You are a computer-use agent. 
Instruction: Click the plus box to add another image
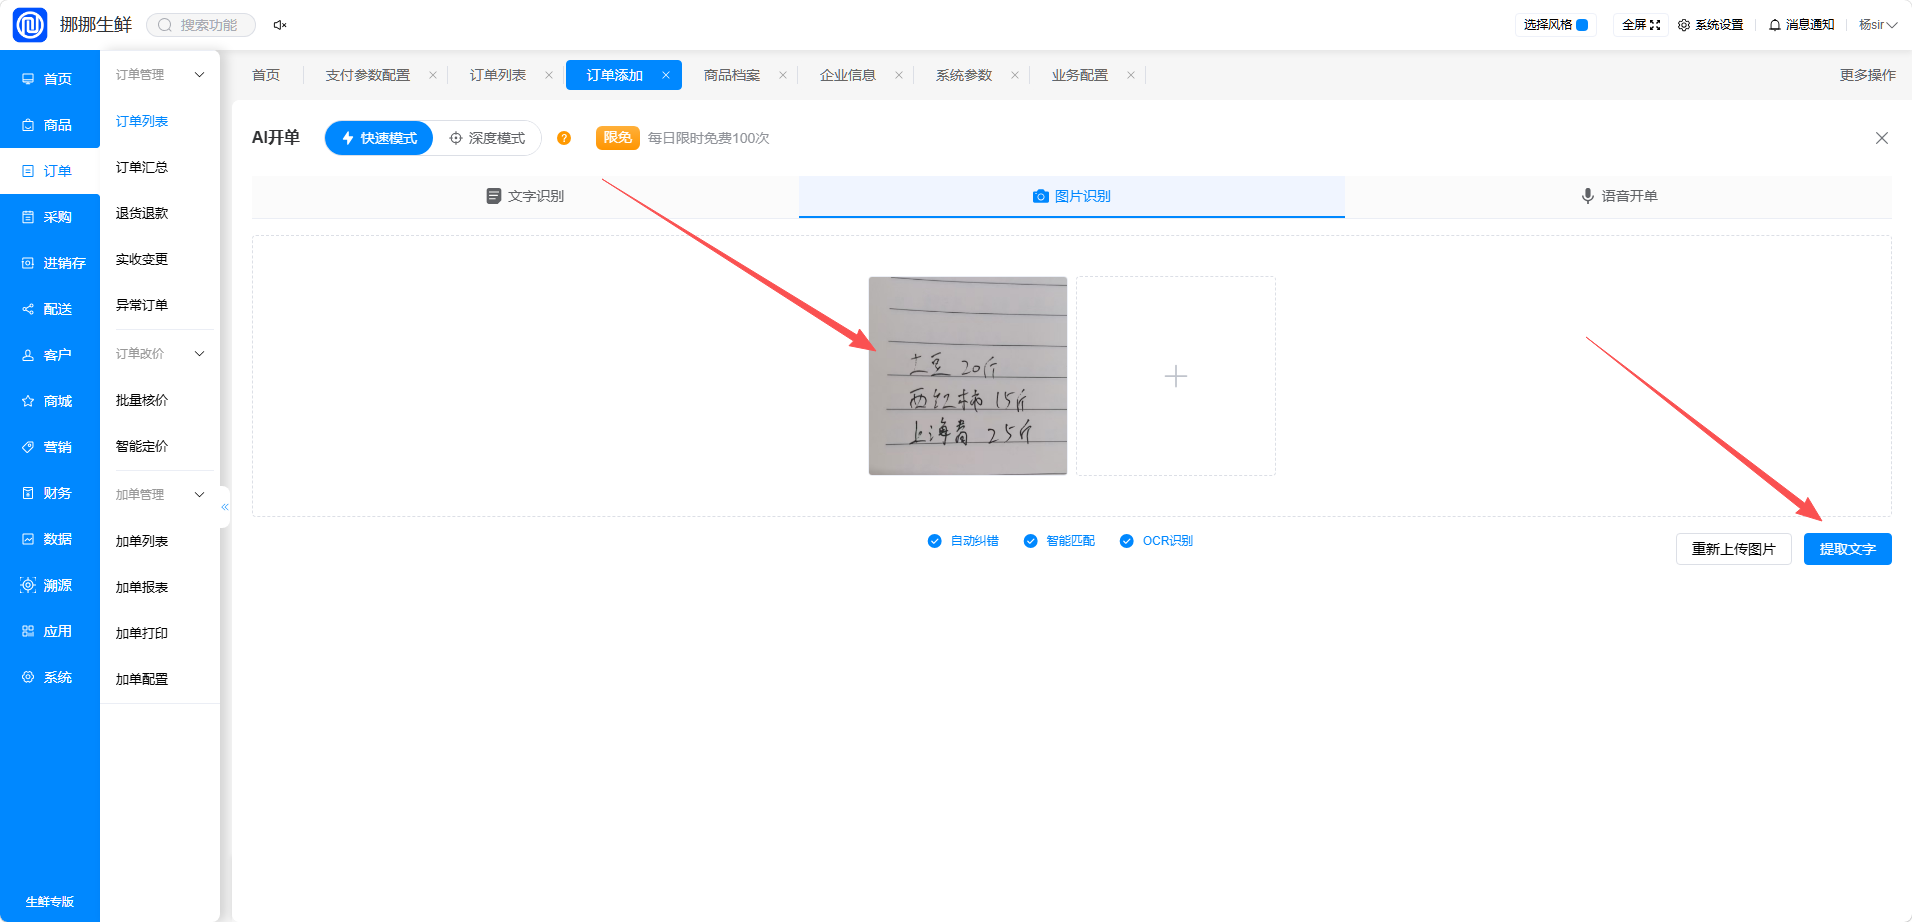click(x=1176, y=376)
